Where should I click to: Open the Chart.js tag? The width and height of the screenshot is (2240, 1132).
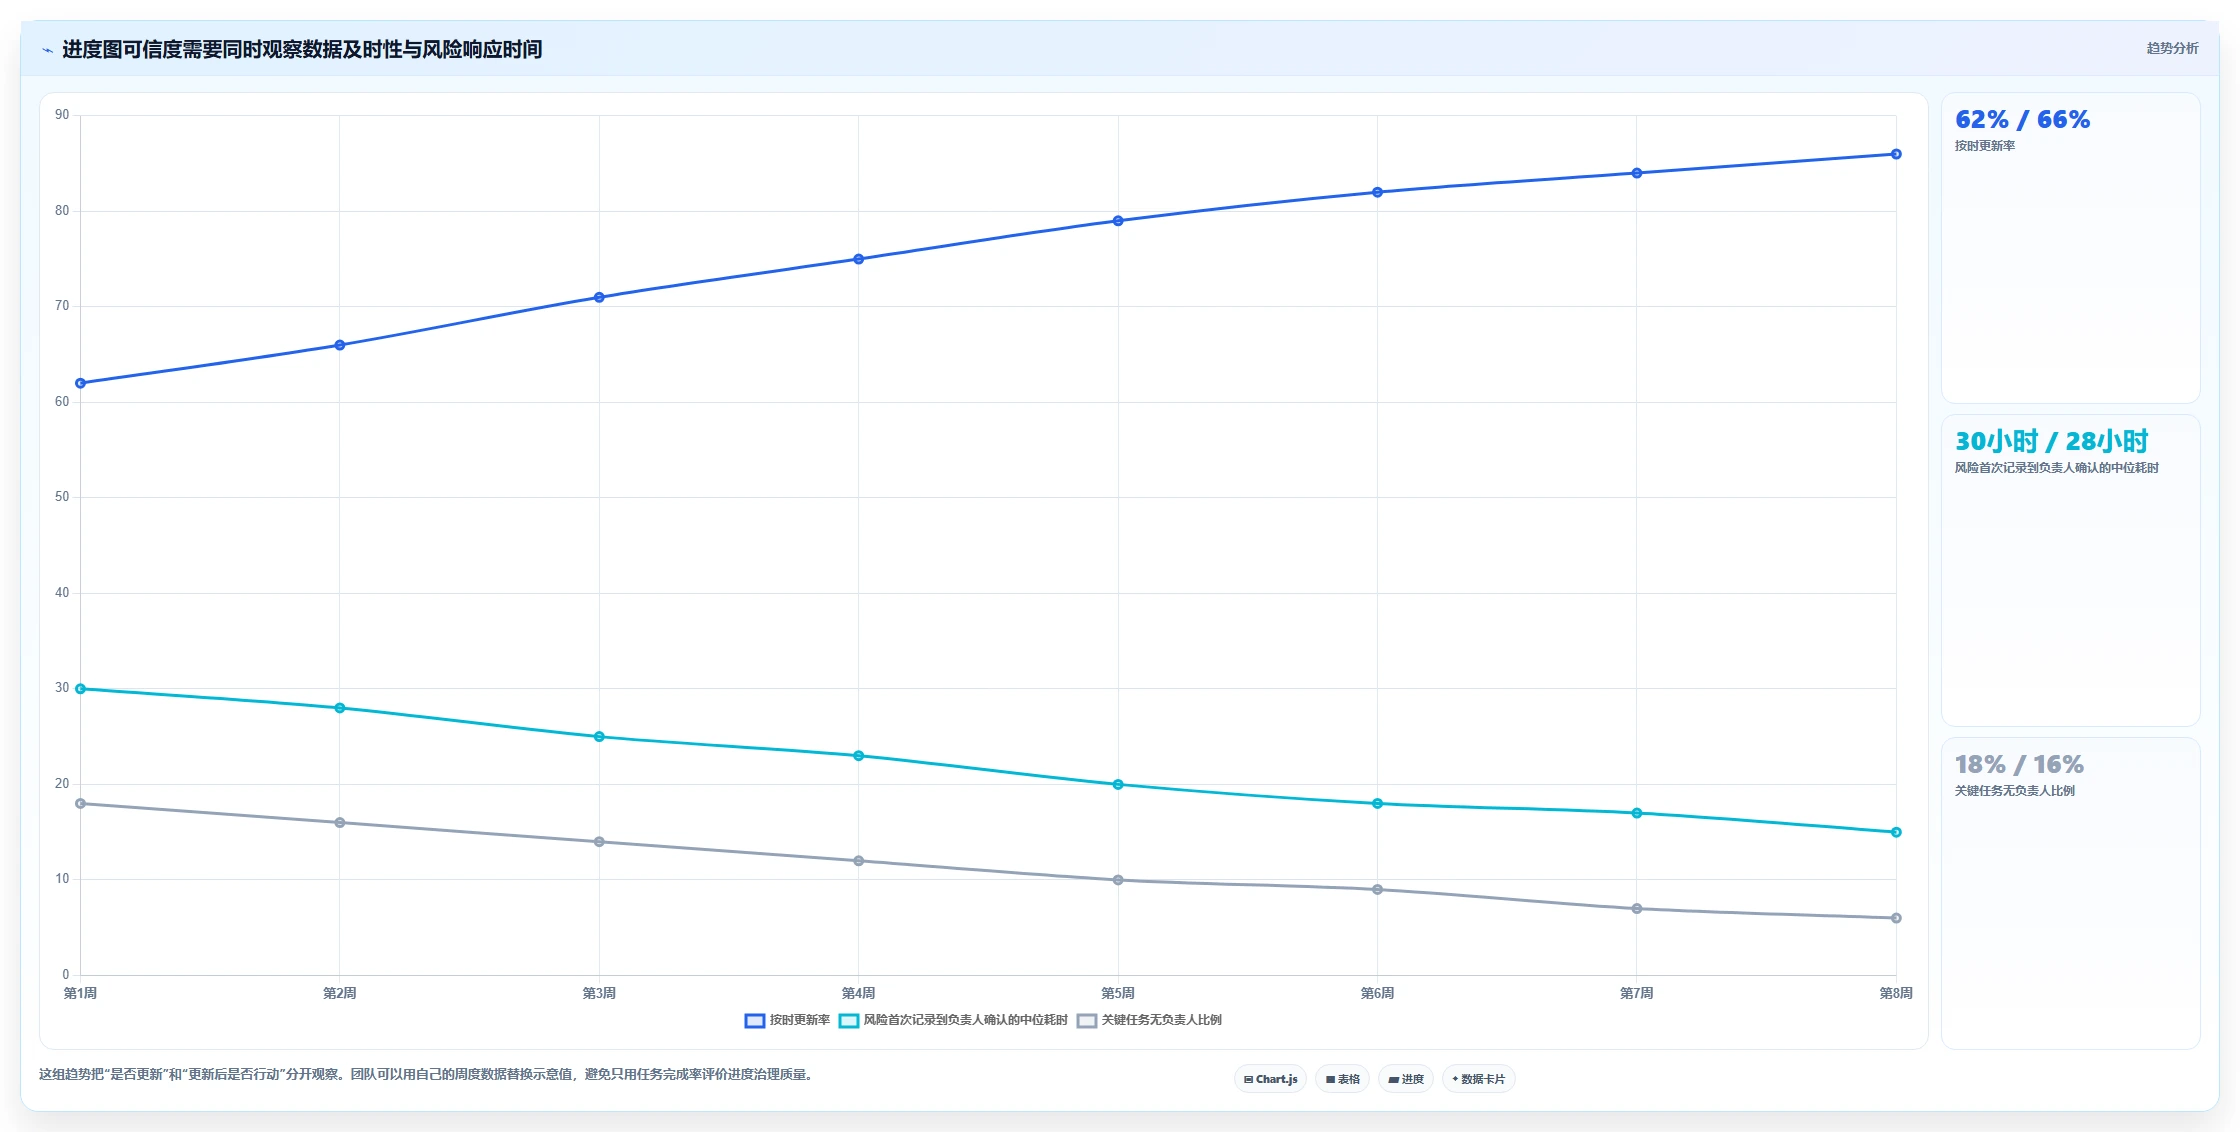click(x=1270, y=1079)
